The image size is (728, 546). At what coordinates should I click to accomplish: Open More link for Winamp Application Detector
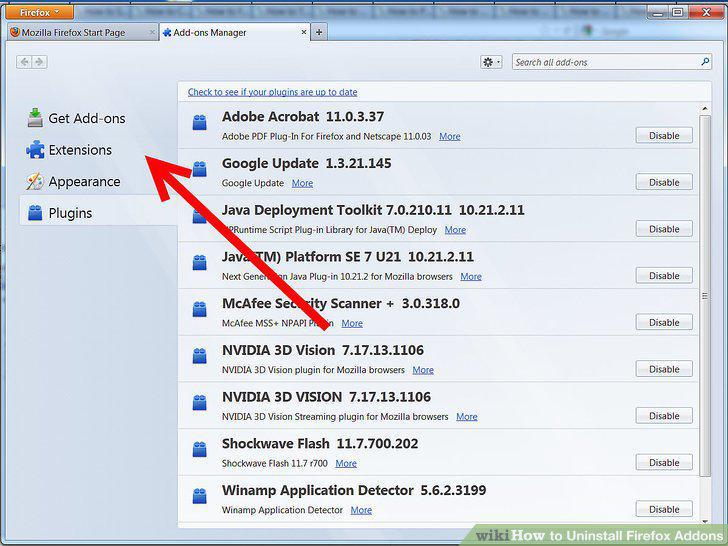pyautogui.click(x=361, y=510)
